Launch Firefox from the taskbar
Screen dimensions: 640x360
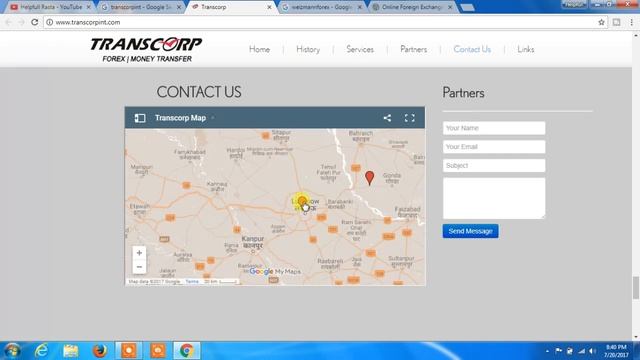tap(99, 351)
